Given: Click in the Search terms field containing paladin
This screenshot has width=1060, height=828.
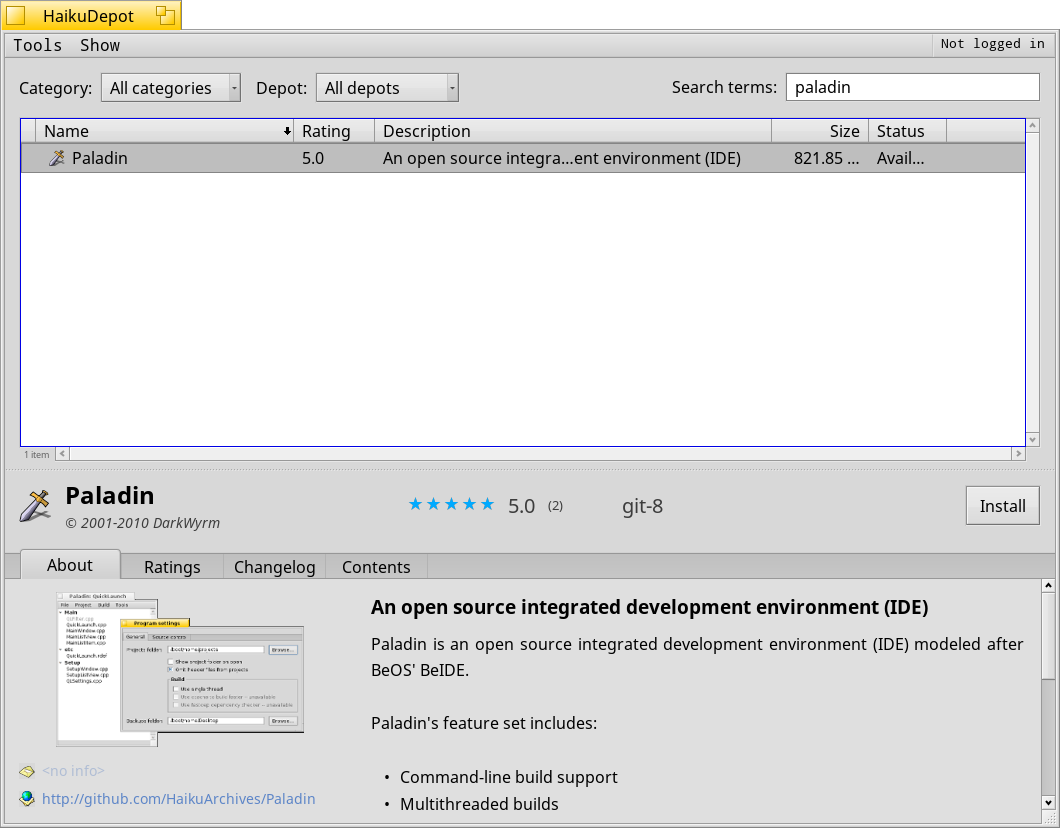Looking at the screenshot, I should point(913,87).
